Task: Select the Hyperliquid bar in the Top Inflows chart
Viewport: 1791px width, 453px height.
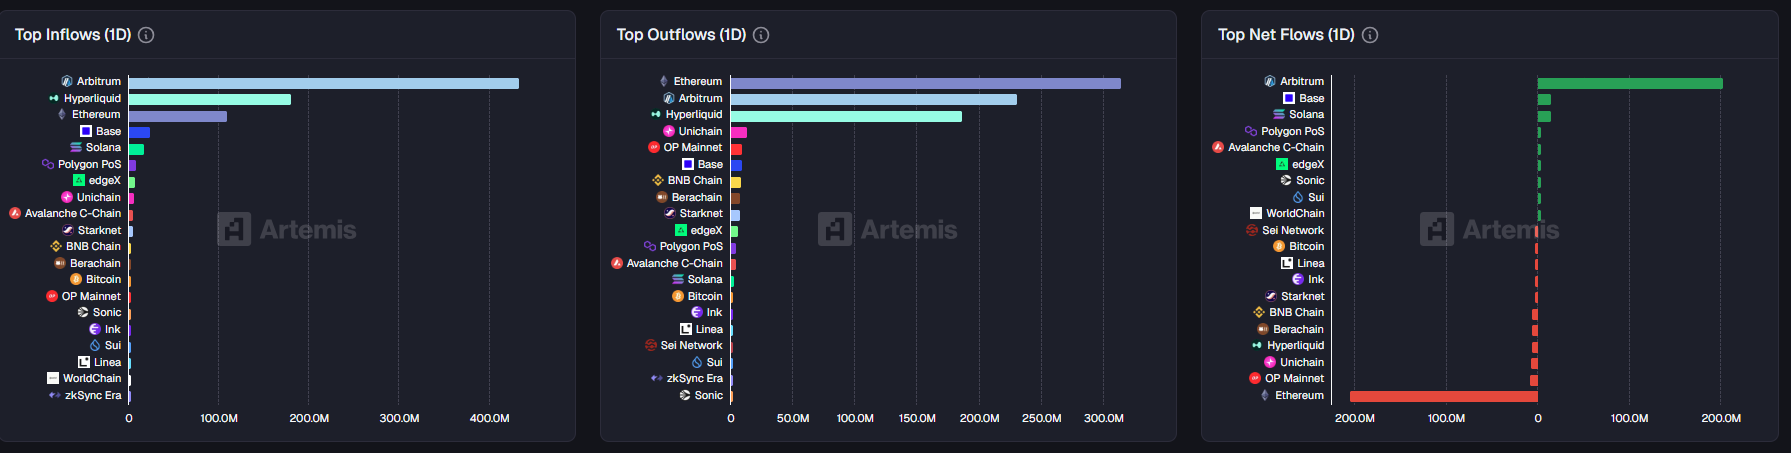Action: pyautogui.click(x=209, y=99)
